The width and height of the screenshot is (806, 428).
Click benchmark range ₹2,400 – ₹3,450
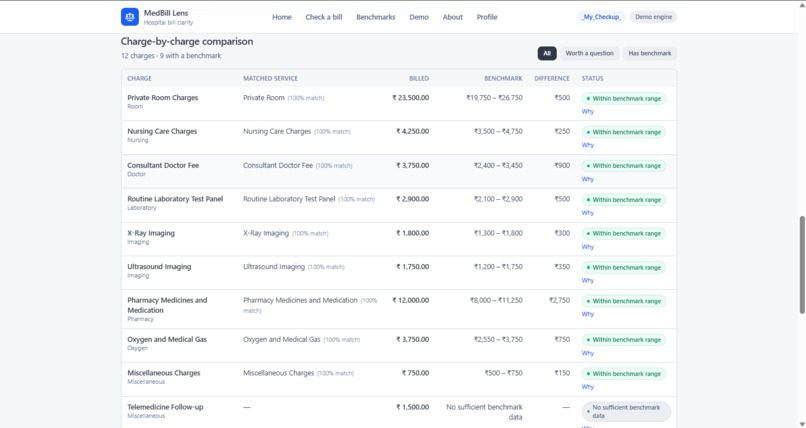pyautogui.click(x=498, y=165)
